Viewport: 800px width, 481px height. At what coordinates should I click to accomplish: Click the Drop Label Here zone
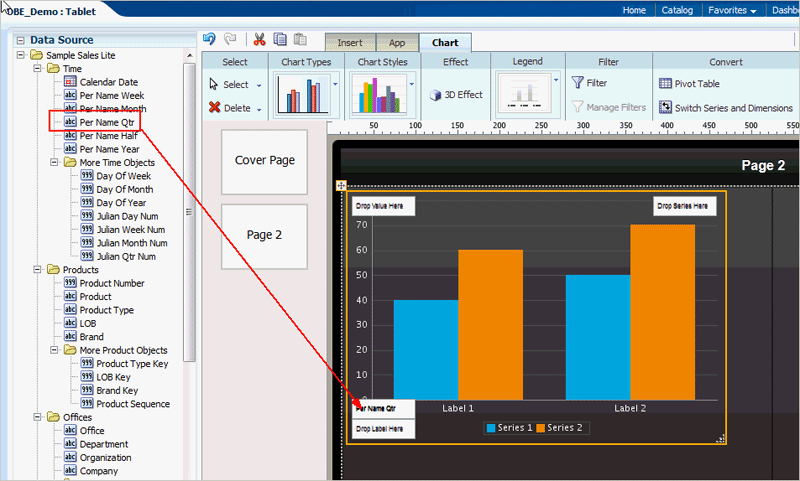point(384,429)
